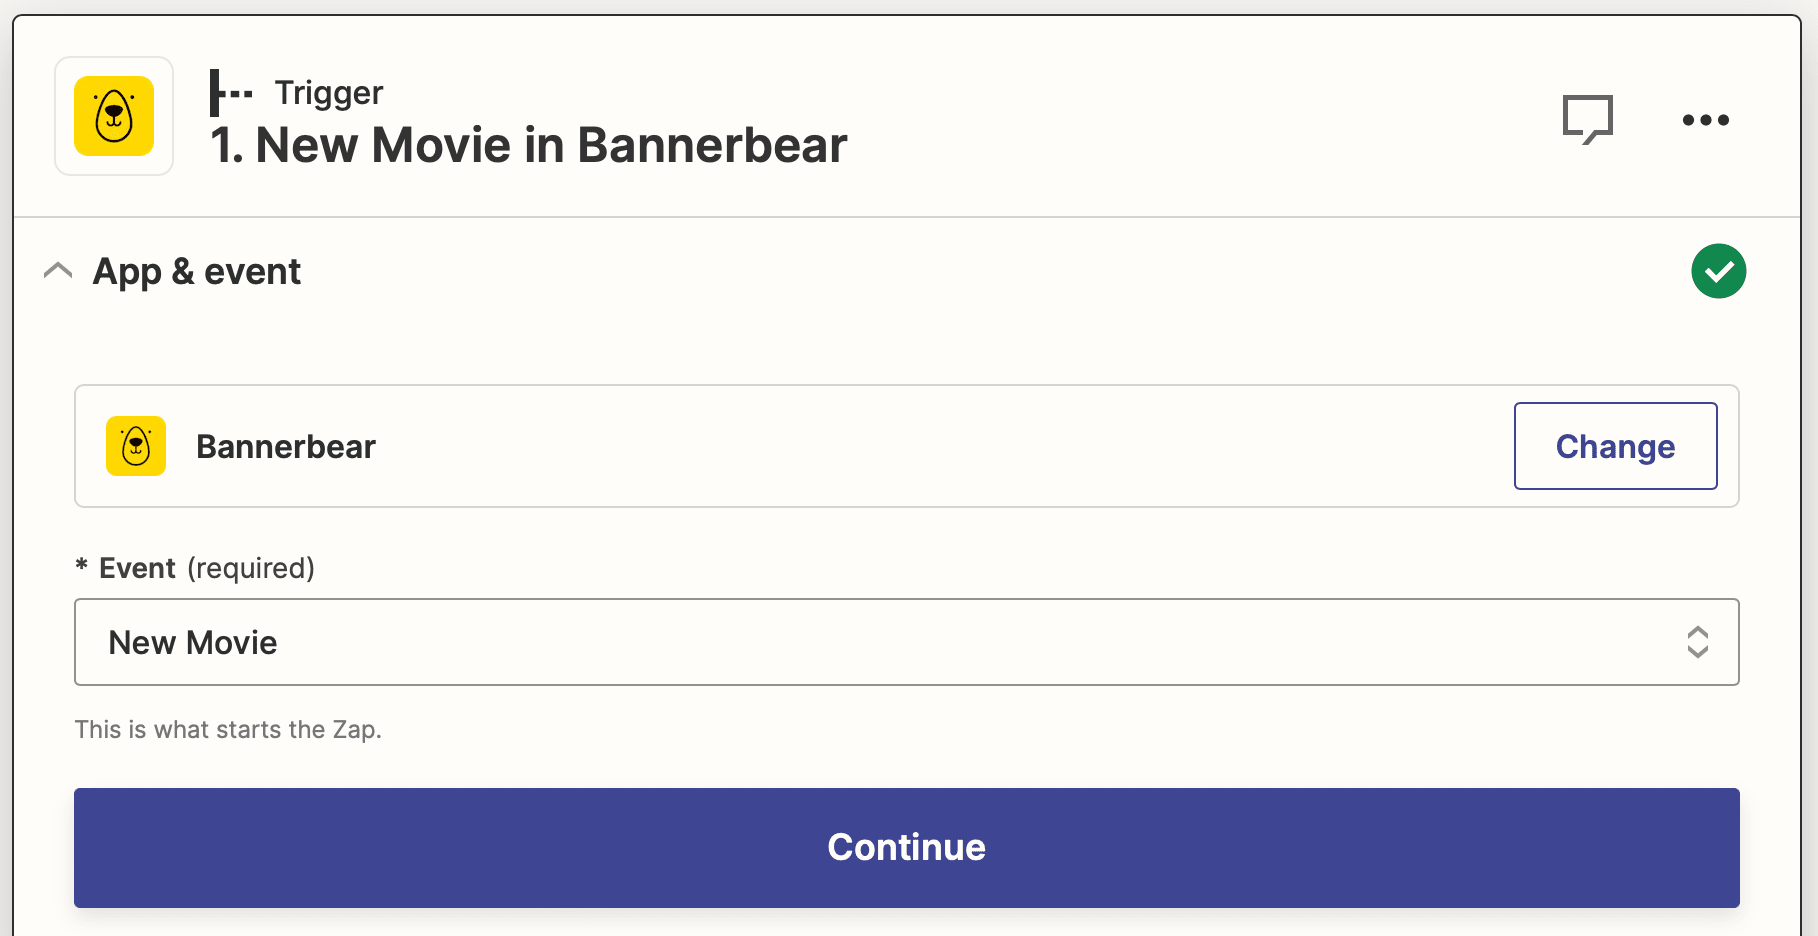1818x936 pixels.
Task: Collapse the App & event section
Action: (57, 270)
